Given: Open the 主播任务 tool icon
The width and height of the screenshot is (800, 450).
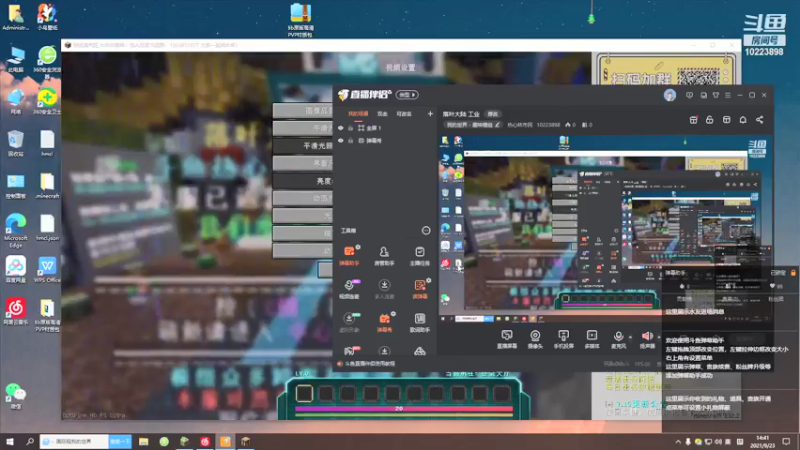Looking at the screenshot, I should (419, 256).
